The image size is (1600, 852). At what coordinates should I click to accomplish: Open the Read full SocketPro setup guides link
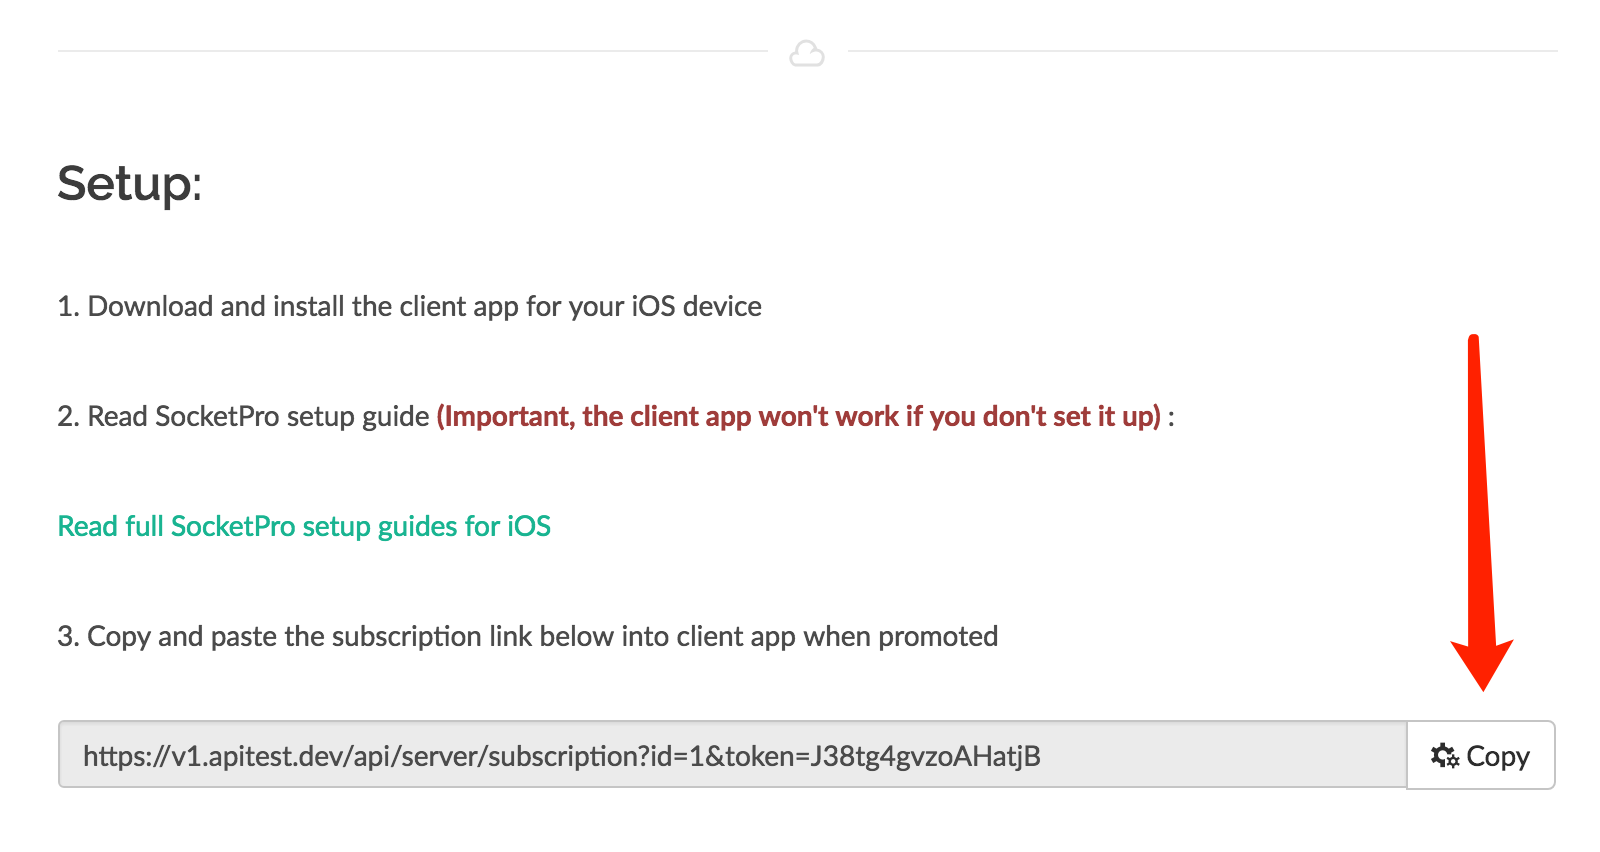304,526
